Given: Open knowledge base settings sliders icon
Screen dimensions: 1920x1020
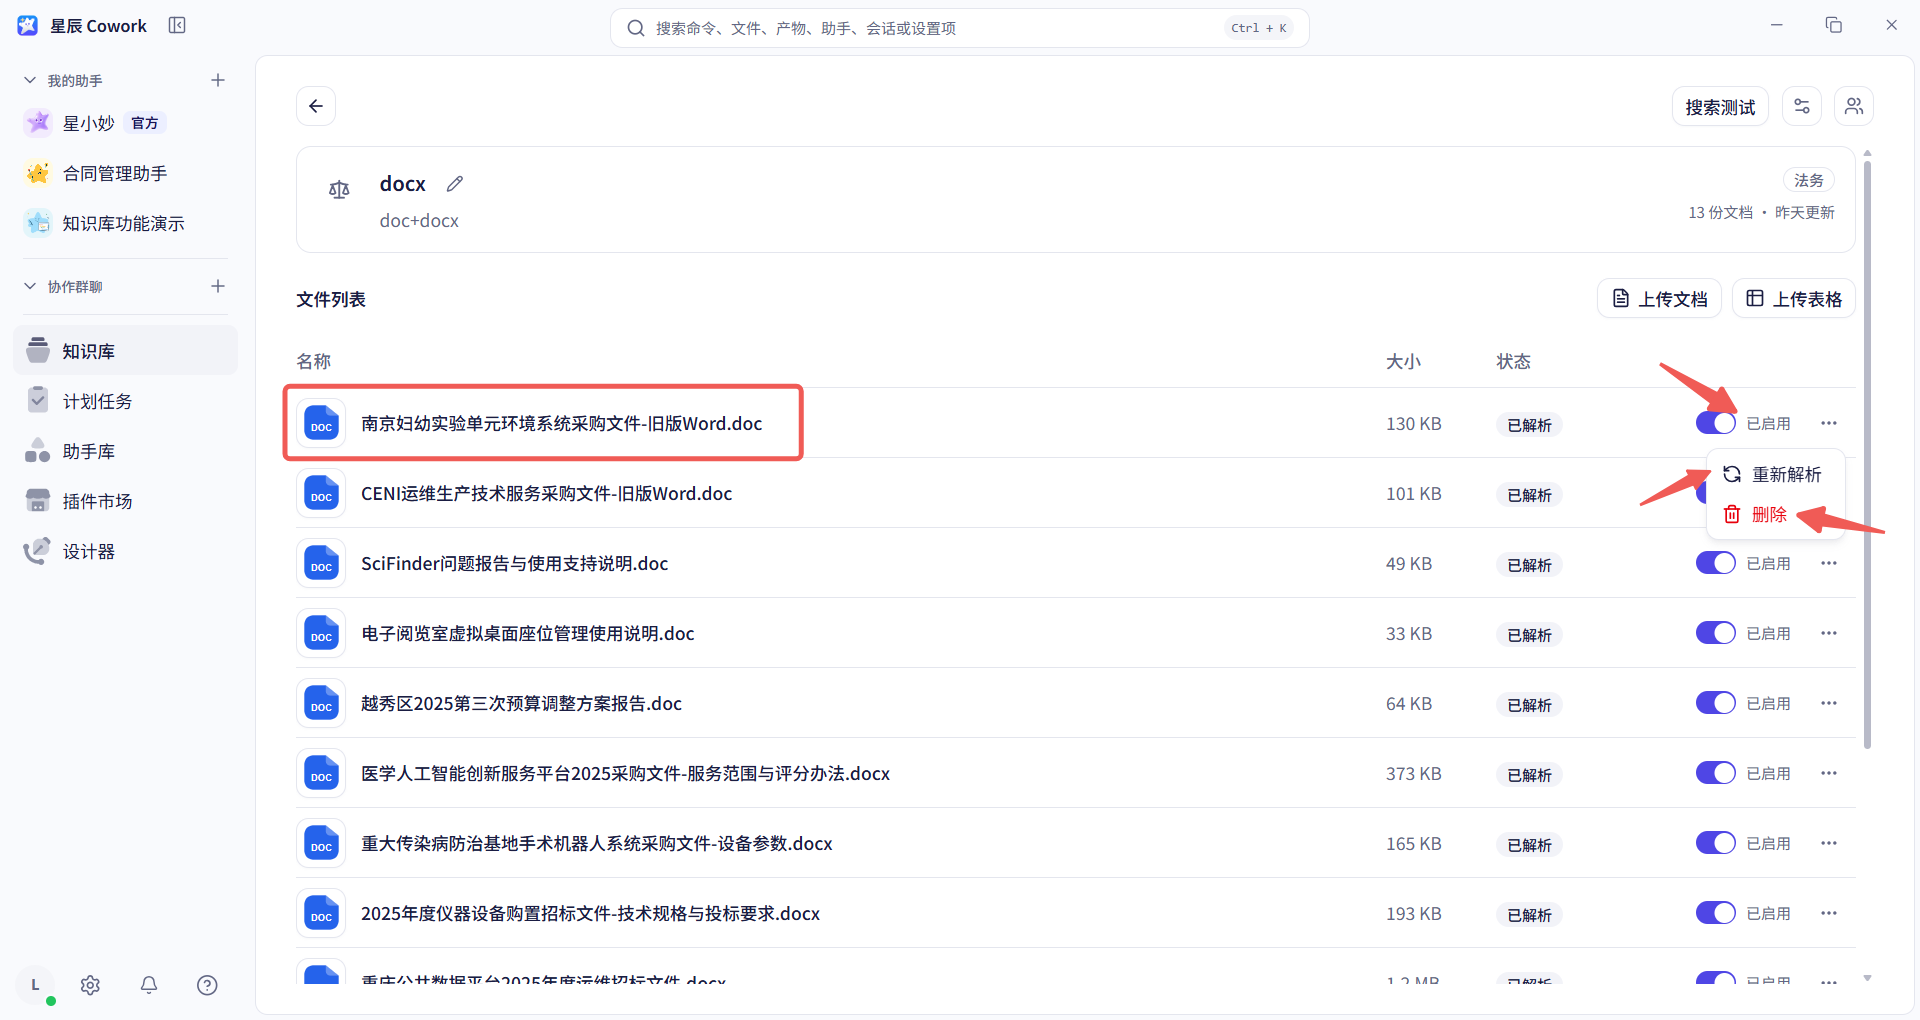Looking at the screenshot, I should pos(1802,106).
